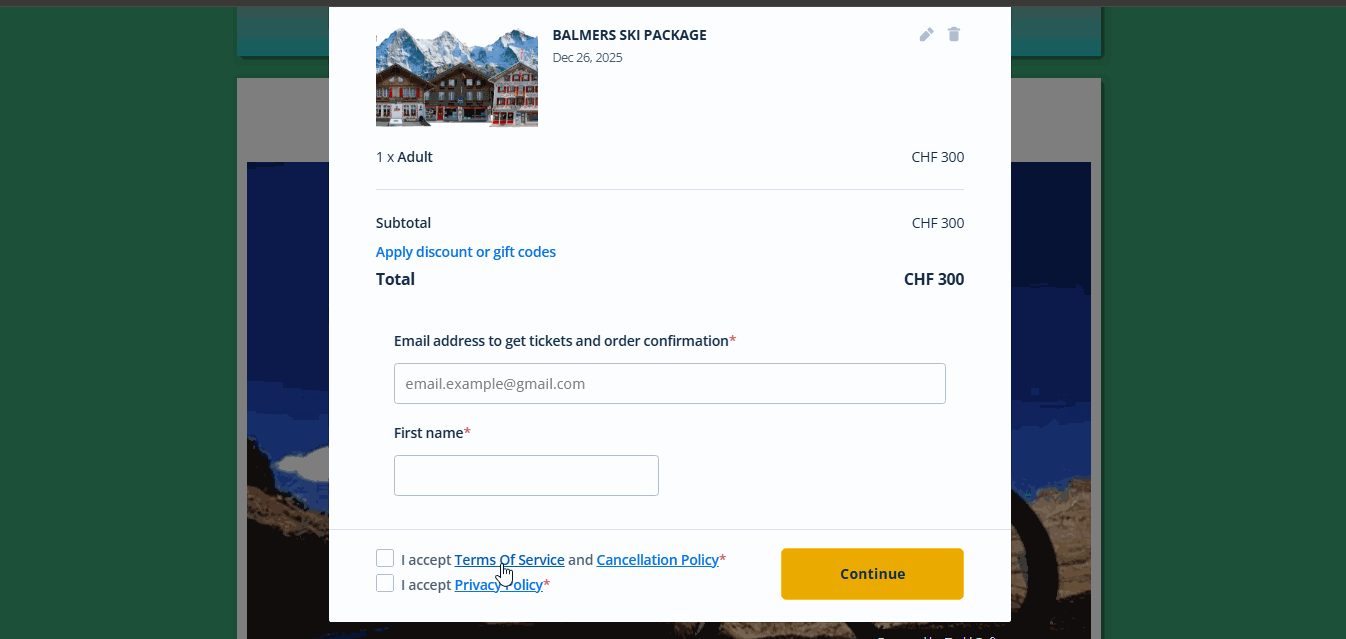Click the bold Total label
Viewport: 1346px width, 639px height.
(395, 279)
